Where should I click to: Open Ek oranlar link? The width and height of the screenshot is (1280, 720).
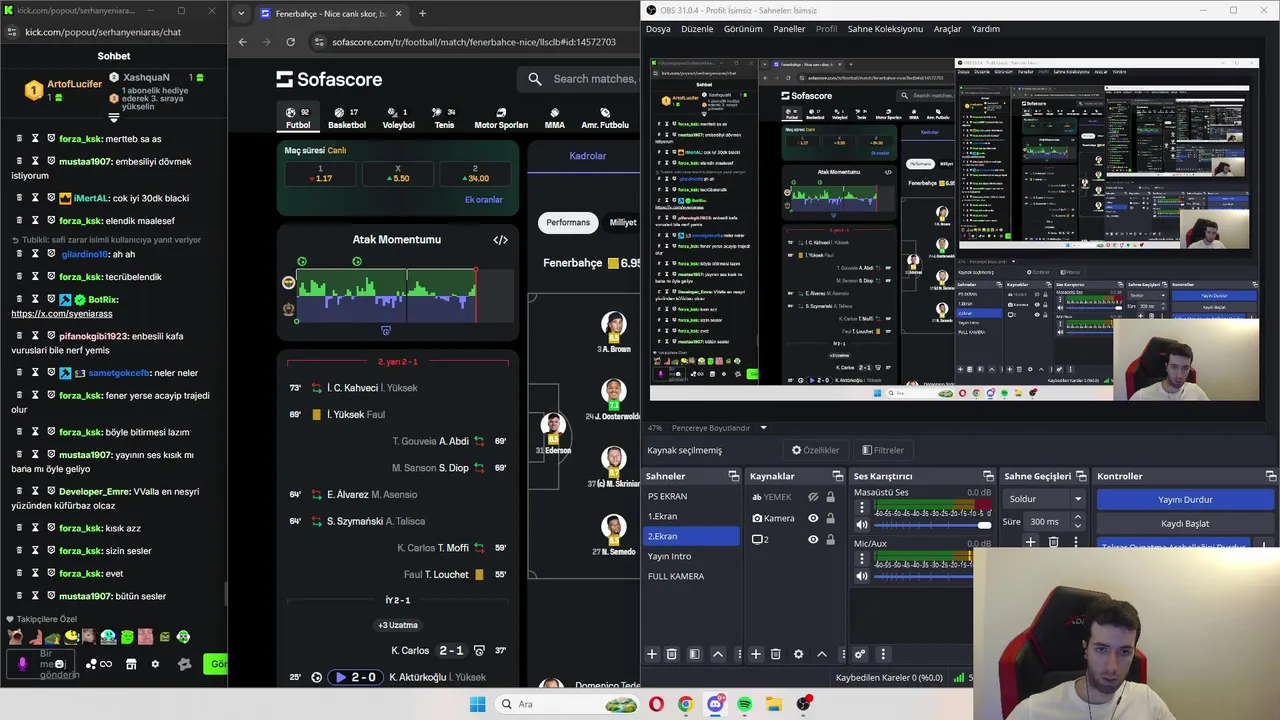[483, 200]
